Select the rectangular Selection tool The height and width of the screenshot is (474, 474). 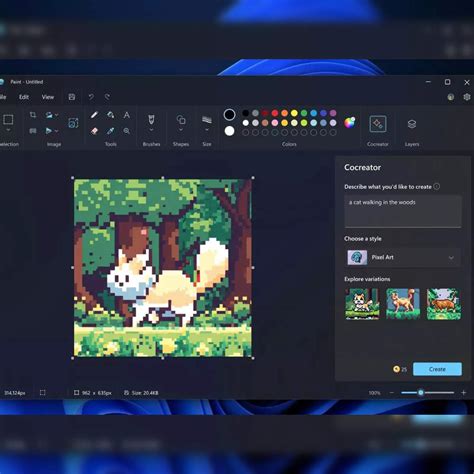8,119
